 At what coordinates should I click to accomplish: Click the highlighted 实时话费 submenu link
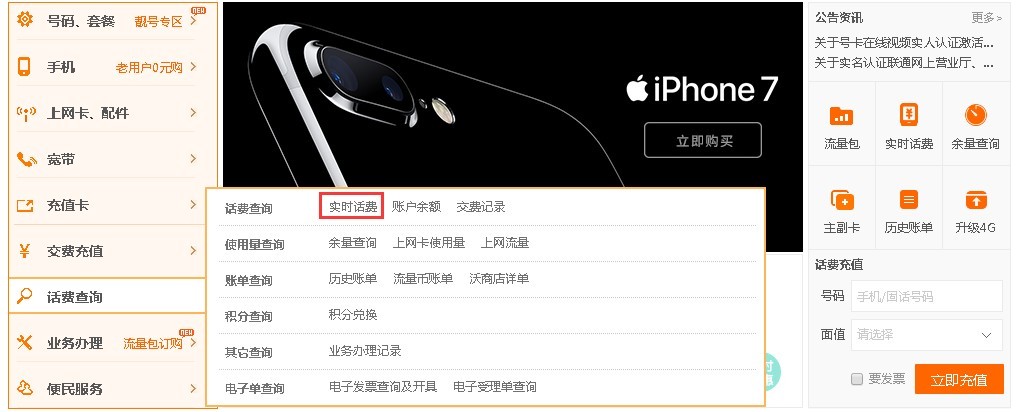click(x=352, y=207)
